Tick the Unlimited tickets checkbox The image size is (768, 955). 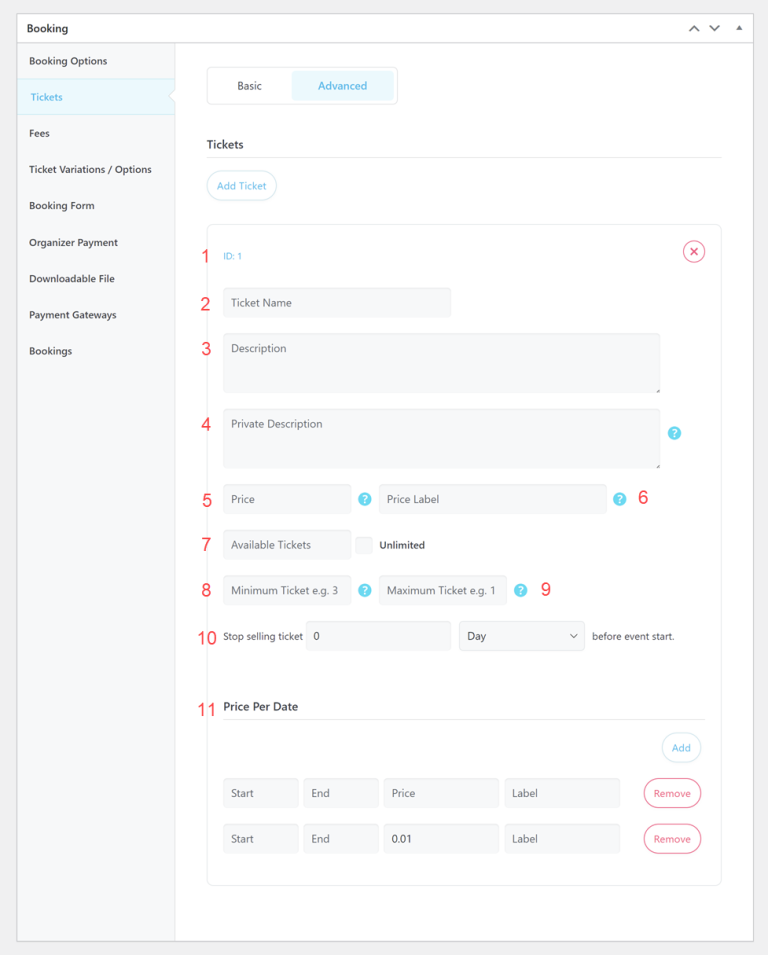pos(364,545)
